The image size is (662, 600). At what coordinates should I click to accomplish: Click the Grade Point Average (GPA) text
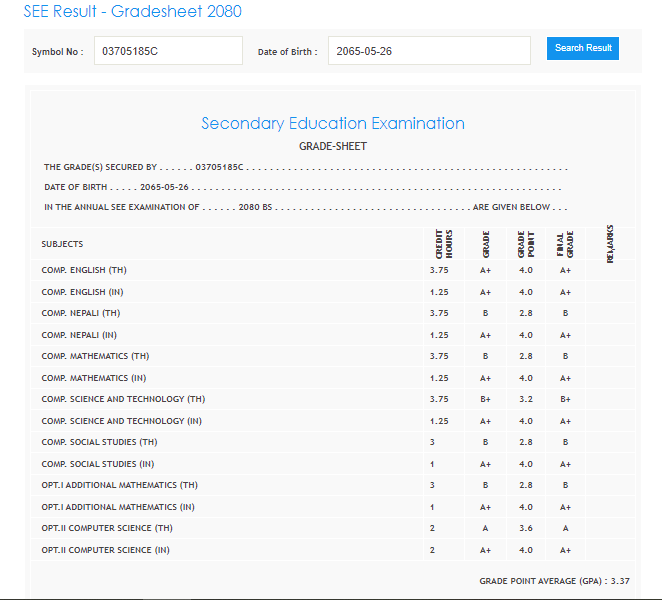[555, 580]
